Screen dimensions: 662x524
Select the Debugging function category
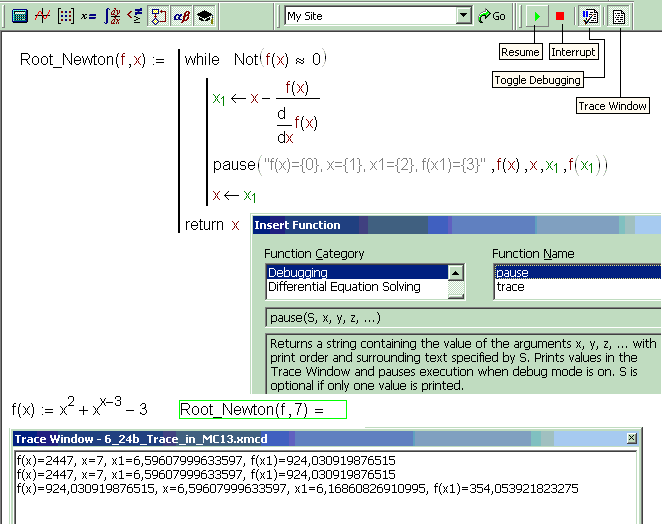pyautogui.click(x=357, y=272)
